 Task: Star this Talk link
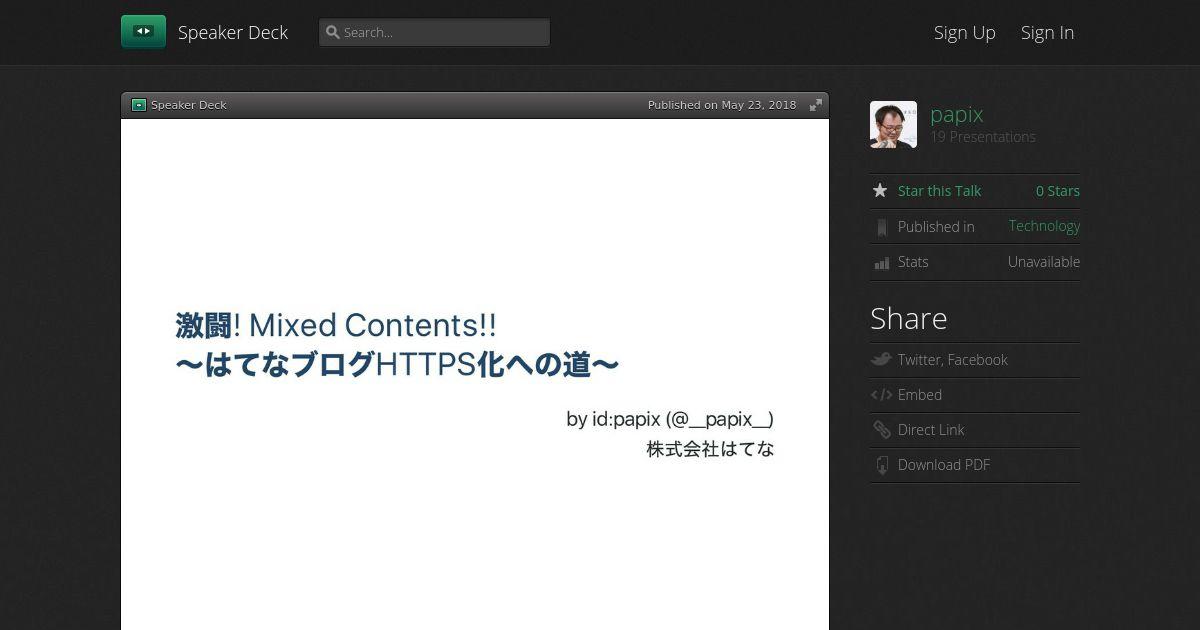coord(939,191)
